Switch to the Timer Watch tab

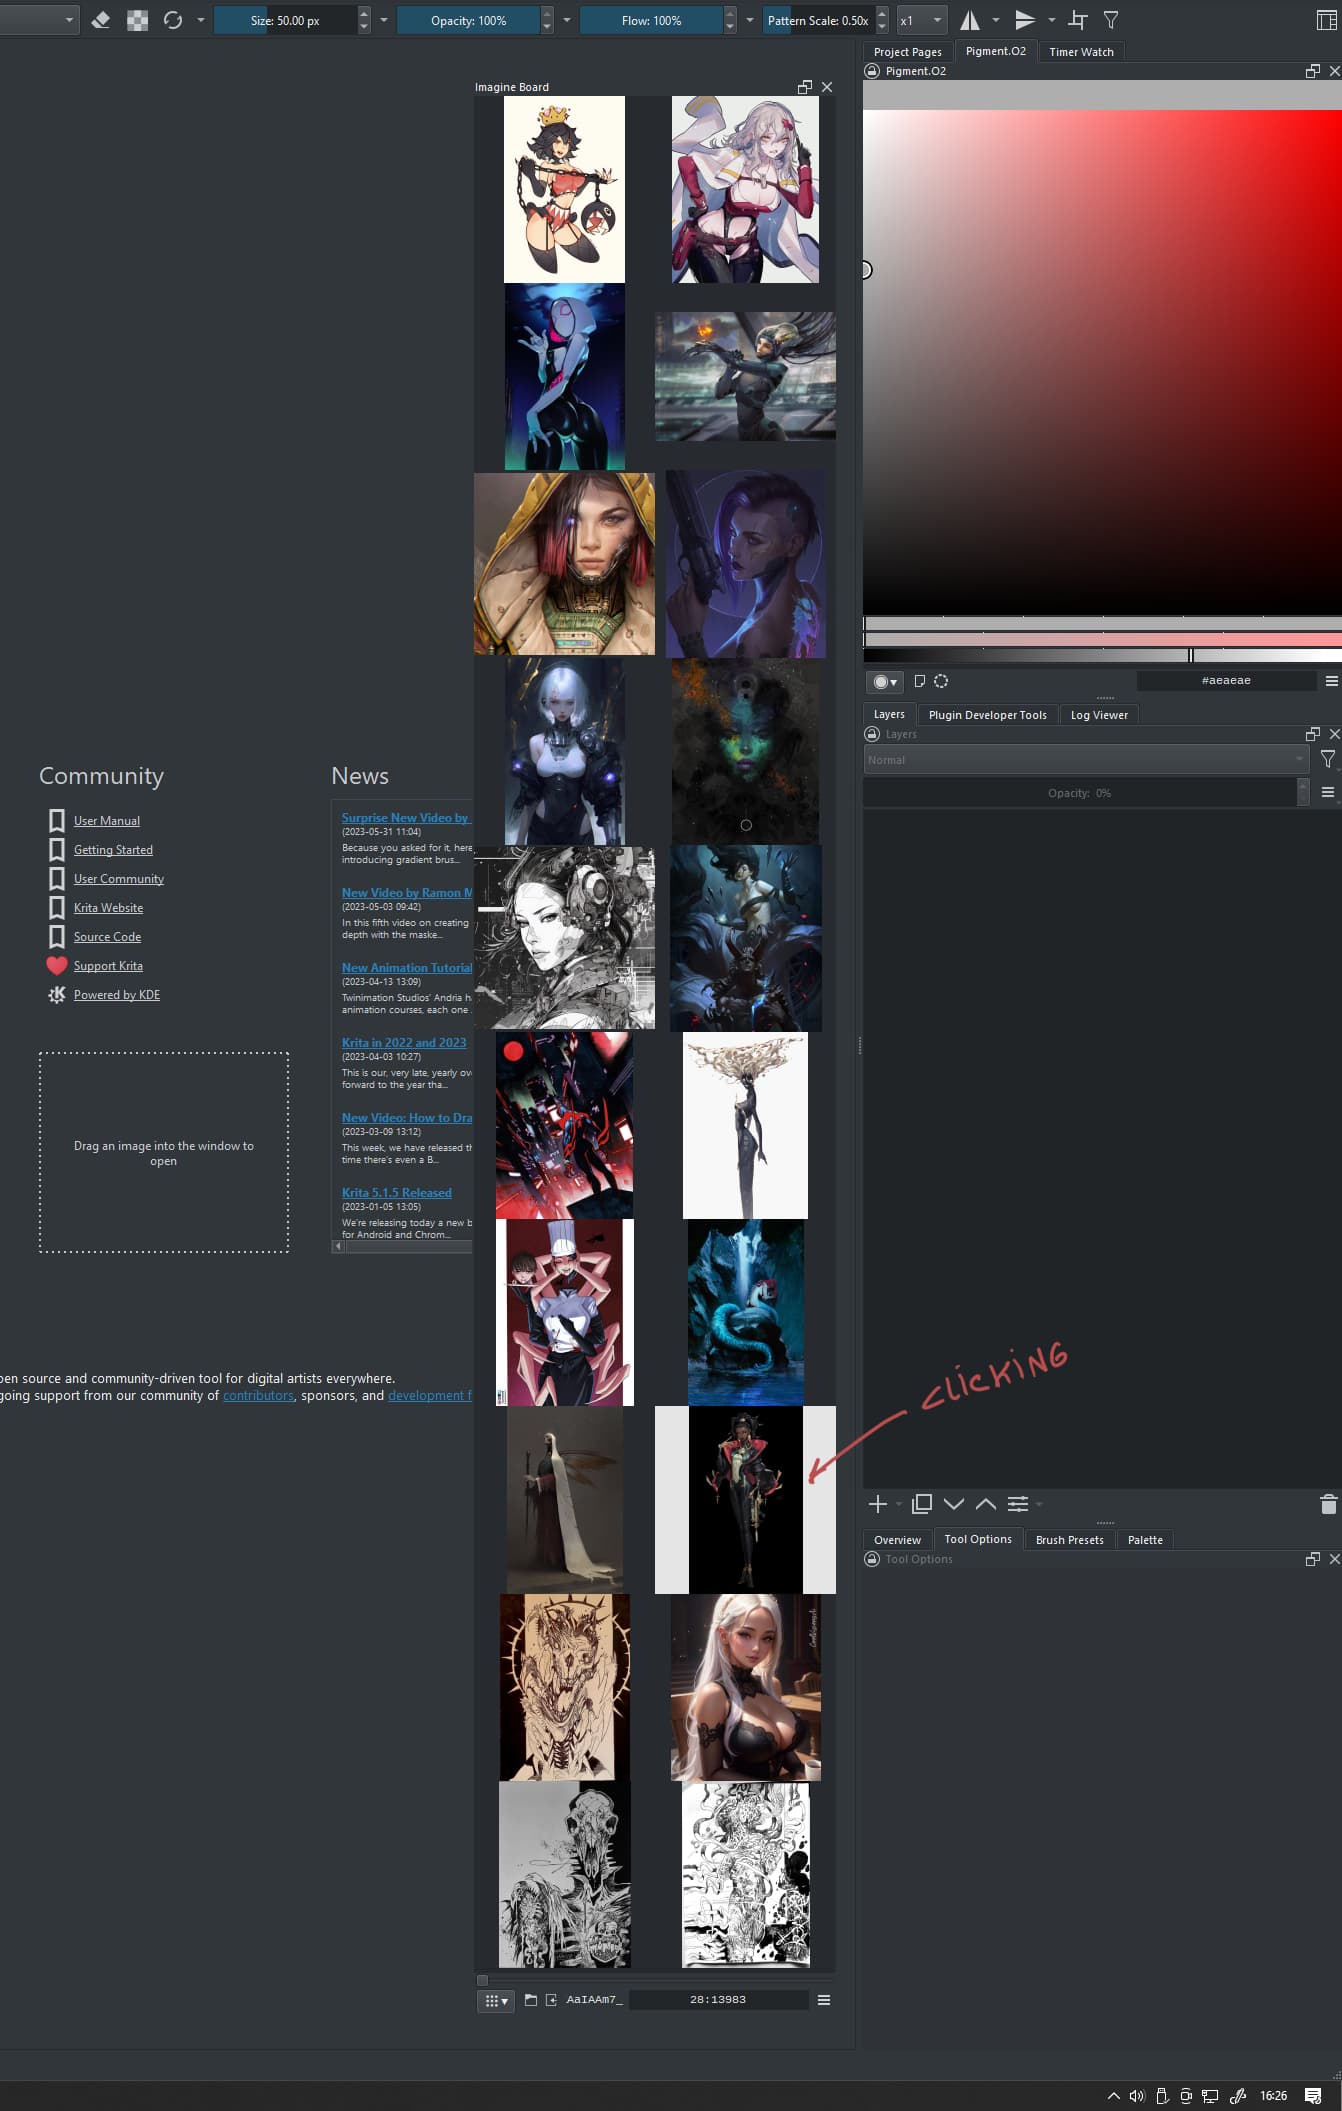coord(1081,52)
